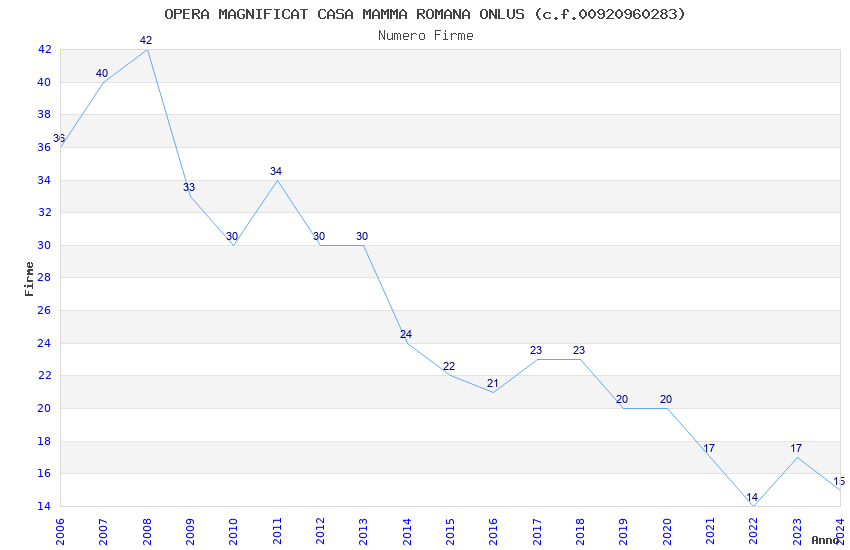Select data point value 20 for 2020
Screen dimensions: 850x550
[666, 399]
